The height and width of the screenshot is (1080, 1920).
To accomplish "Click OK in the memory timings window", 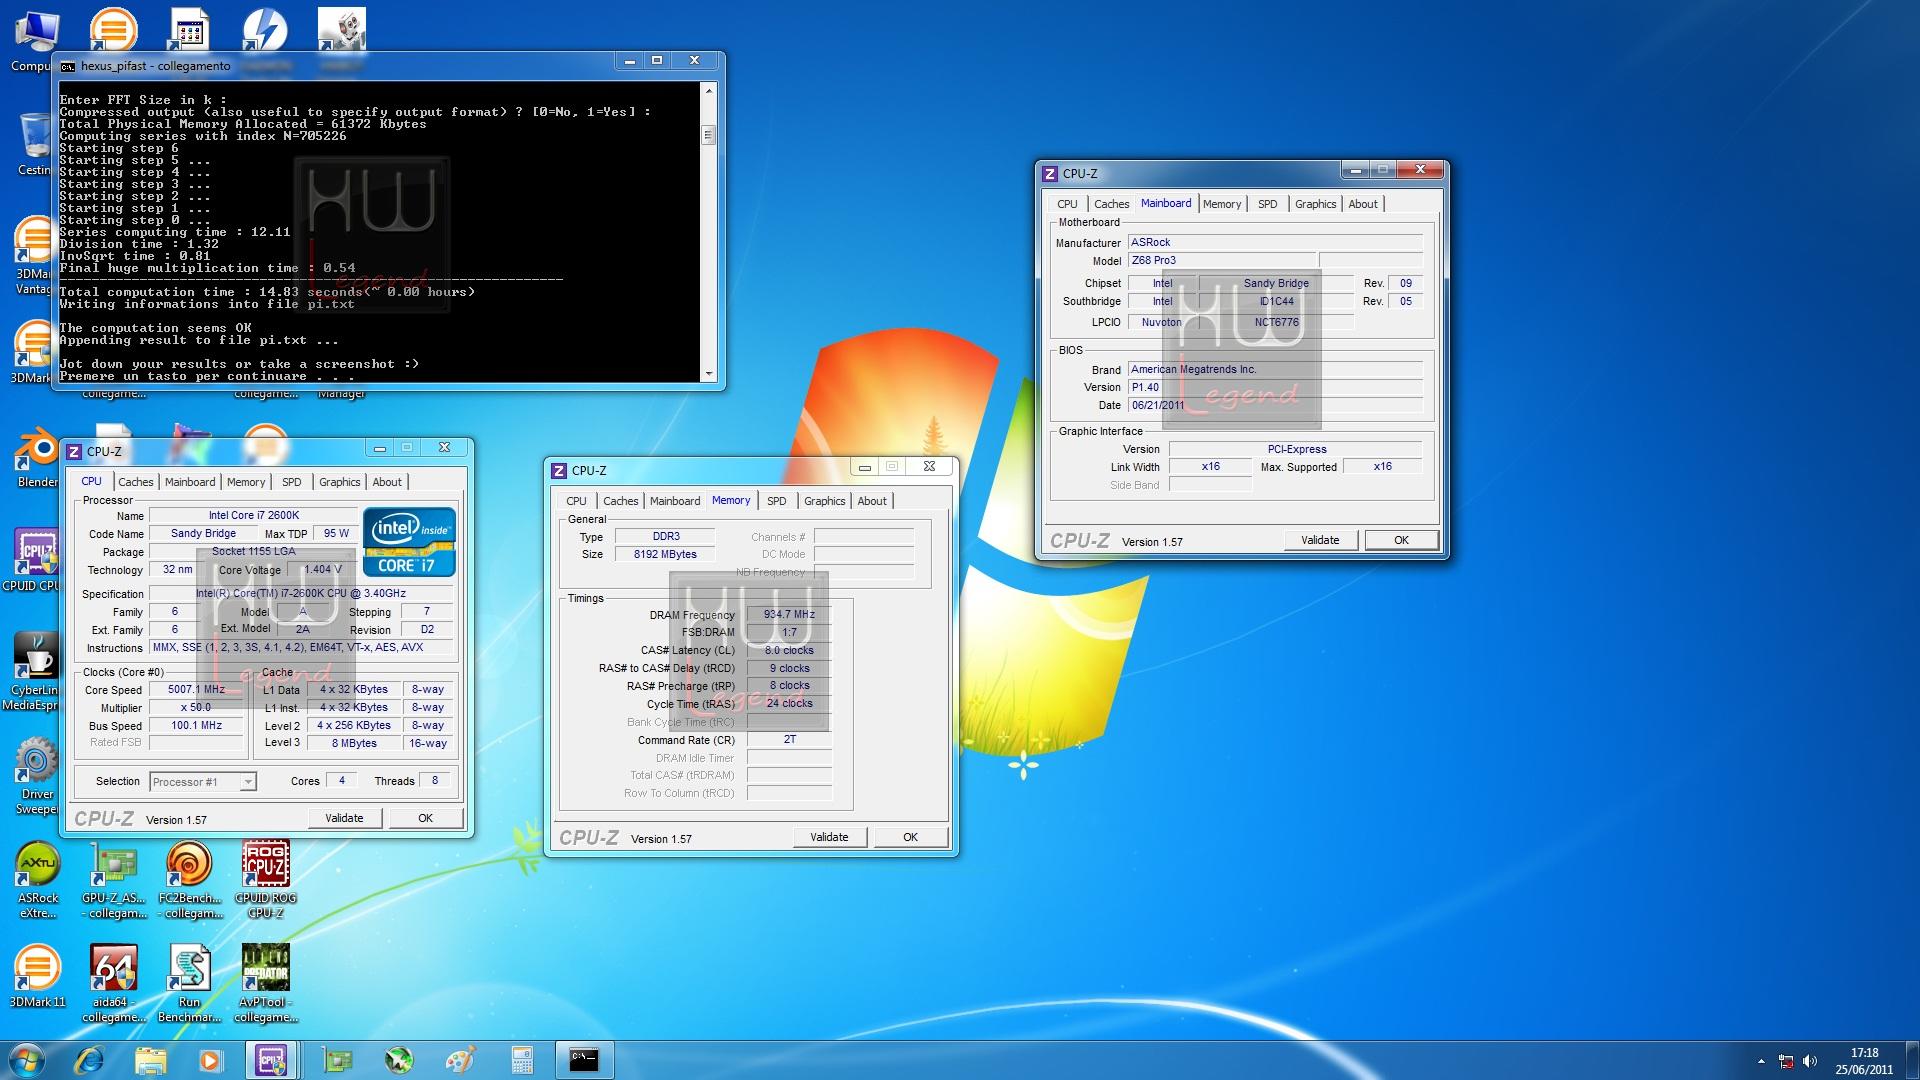I will pyautogui.click(x=910, y=837).
